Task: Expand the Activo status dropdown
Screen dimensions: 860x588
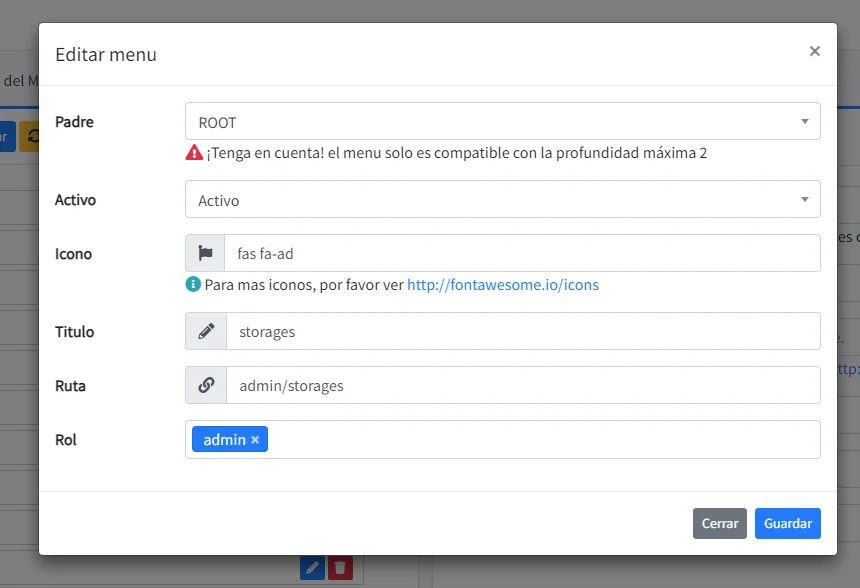Action: tap(502, 200)
